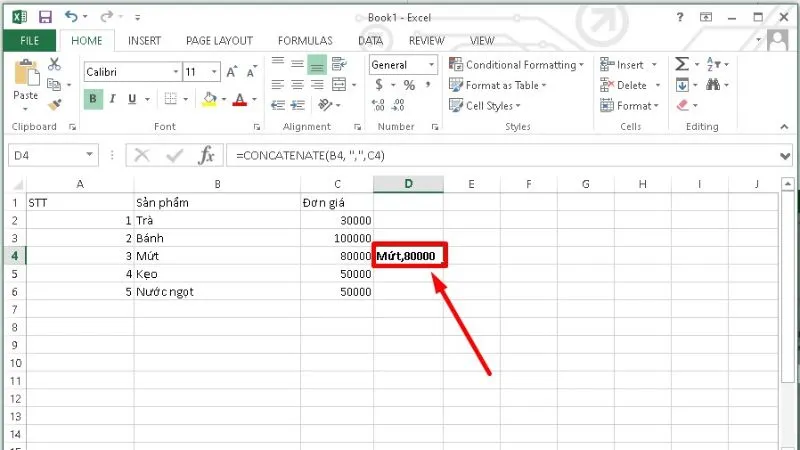Click the Insert Function fx icon
The image size is (800, 450).
pyautogui.click(x=207, y=155)
